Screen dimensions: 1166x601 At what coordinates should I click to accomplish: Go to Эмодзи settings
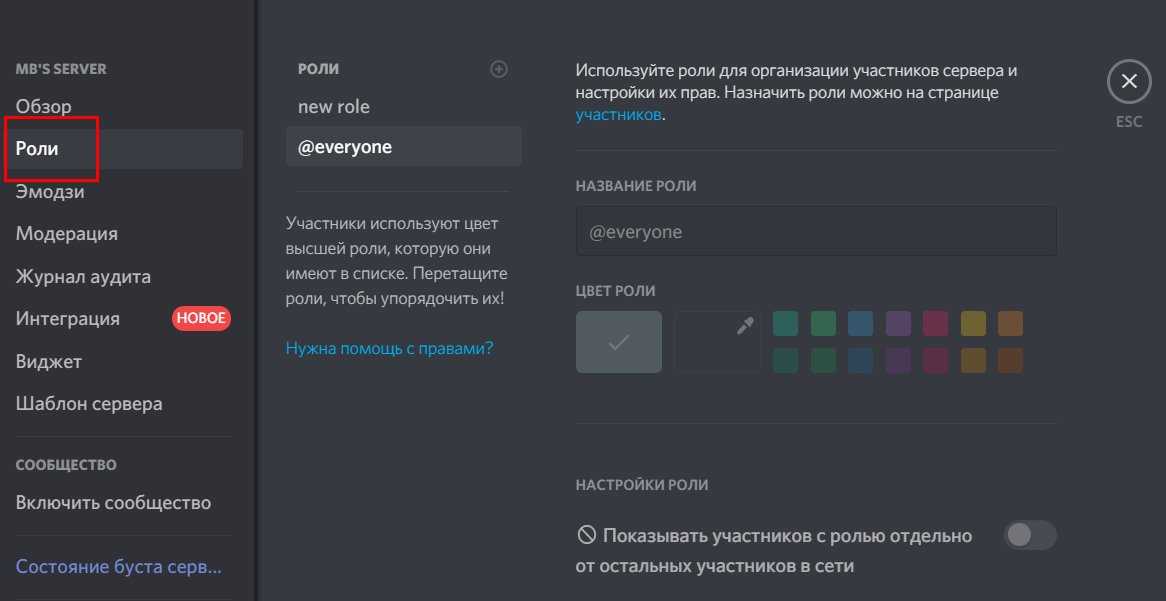50,192
